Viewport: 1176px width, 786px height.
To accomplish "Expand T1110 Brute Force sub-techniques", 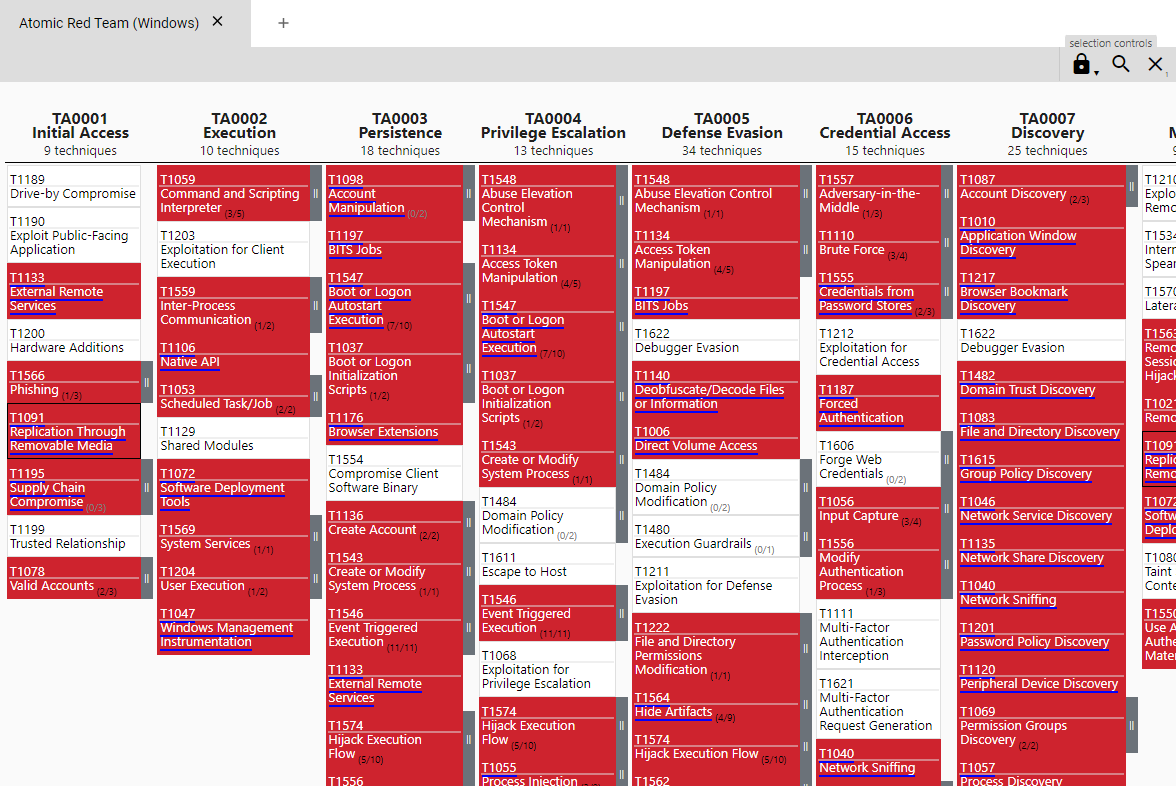I will (946, 242).
